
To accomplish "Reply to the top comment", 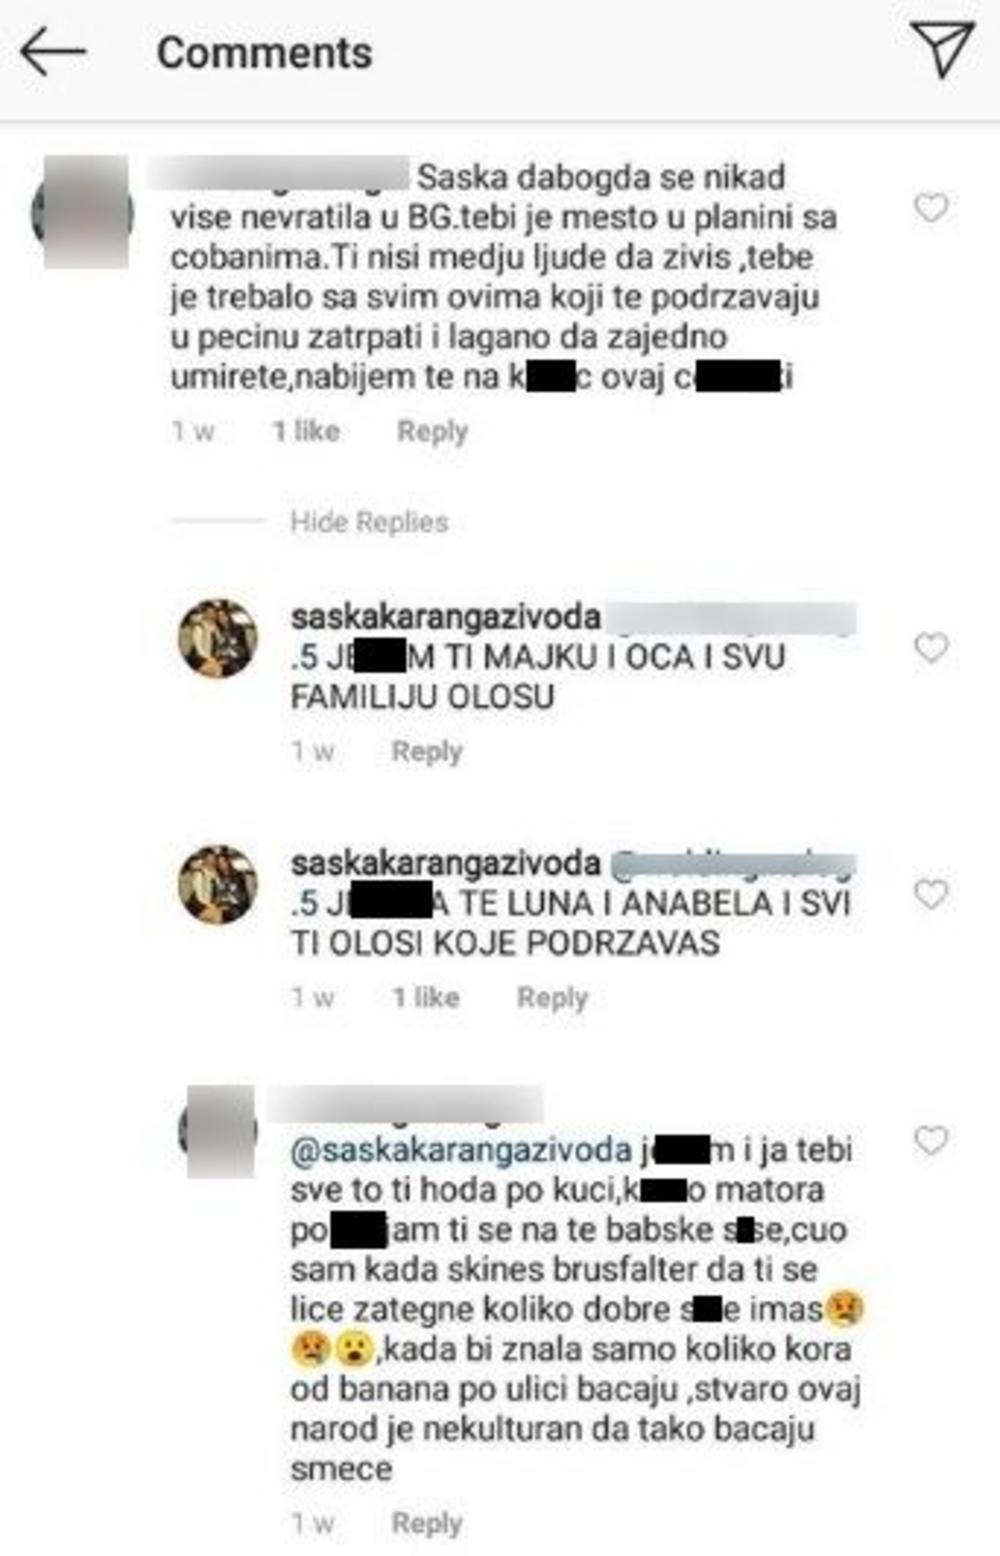I will tap(432, 432).
